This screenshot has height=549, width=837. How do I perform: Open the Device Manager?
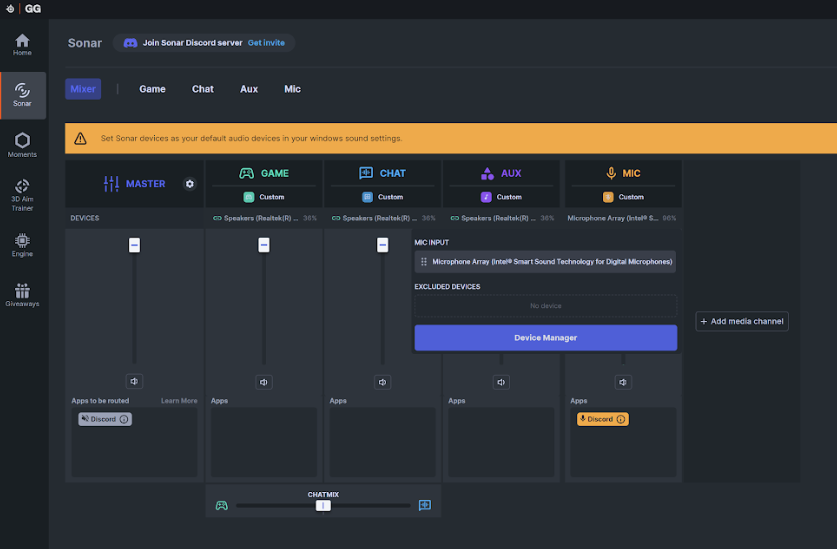coord(546,338)
